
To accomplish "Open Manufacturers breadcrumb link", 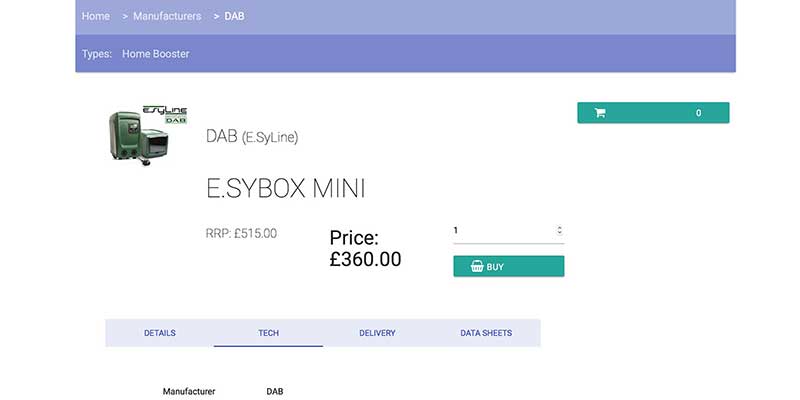I will coord(167,16).
